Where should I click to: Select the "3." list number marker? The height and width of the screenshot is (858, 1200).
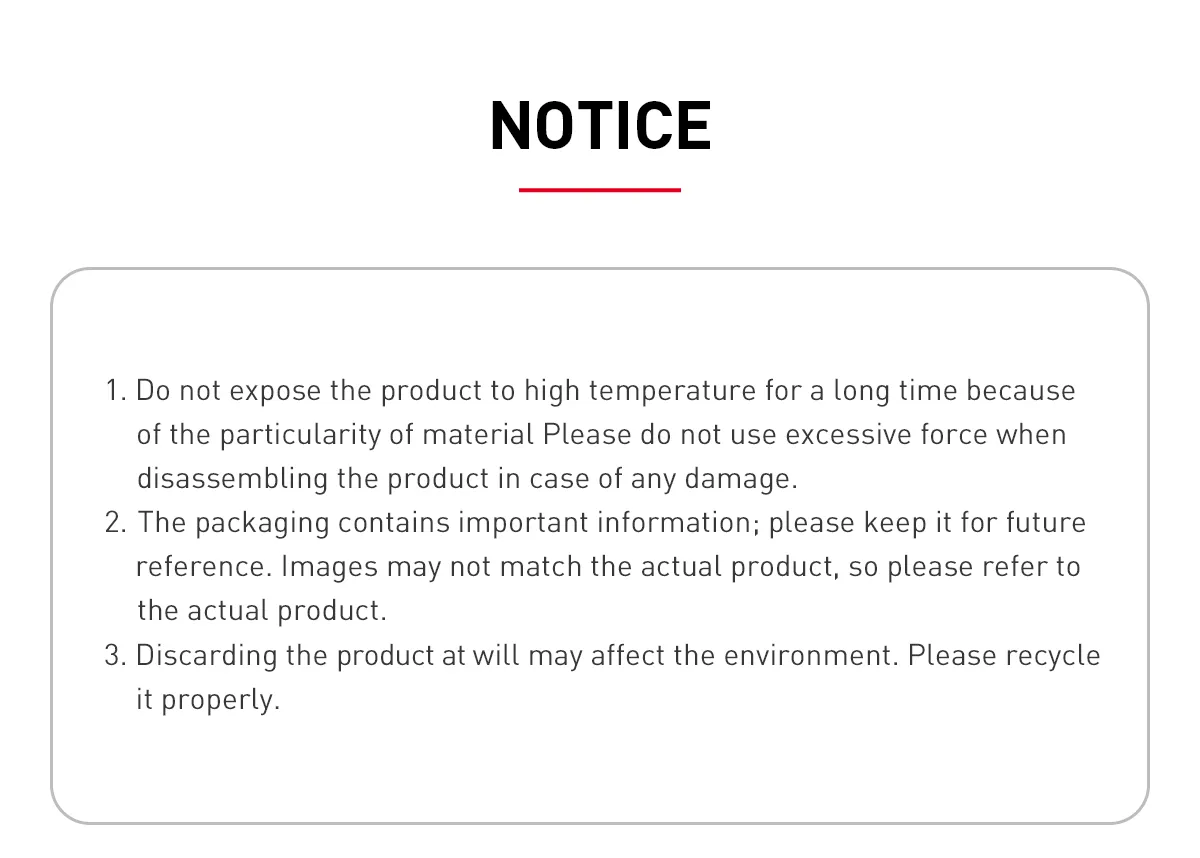point(115,655)
